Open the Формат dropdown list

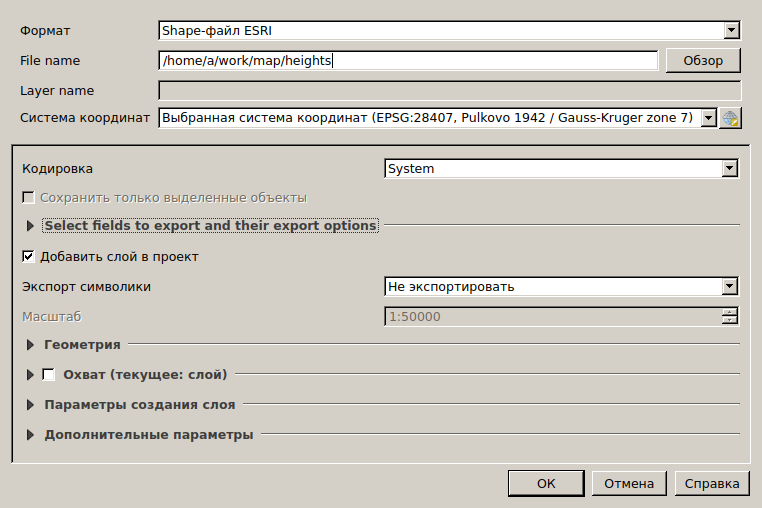(731, 31)
